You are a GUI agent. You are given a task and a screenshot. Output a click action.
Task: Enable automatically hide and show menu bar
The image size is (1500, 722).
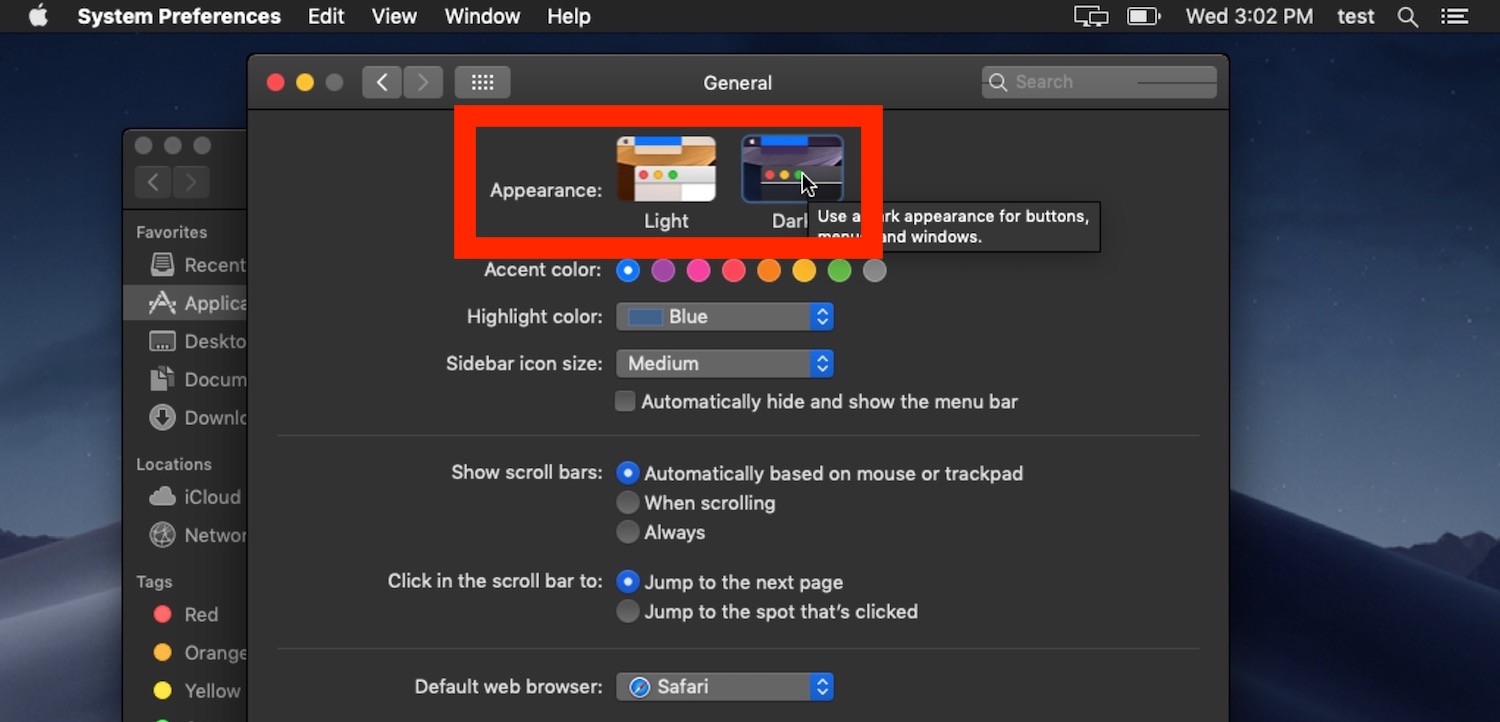[x=626, y=402]
